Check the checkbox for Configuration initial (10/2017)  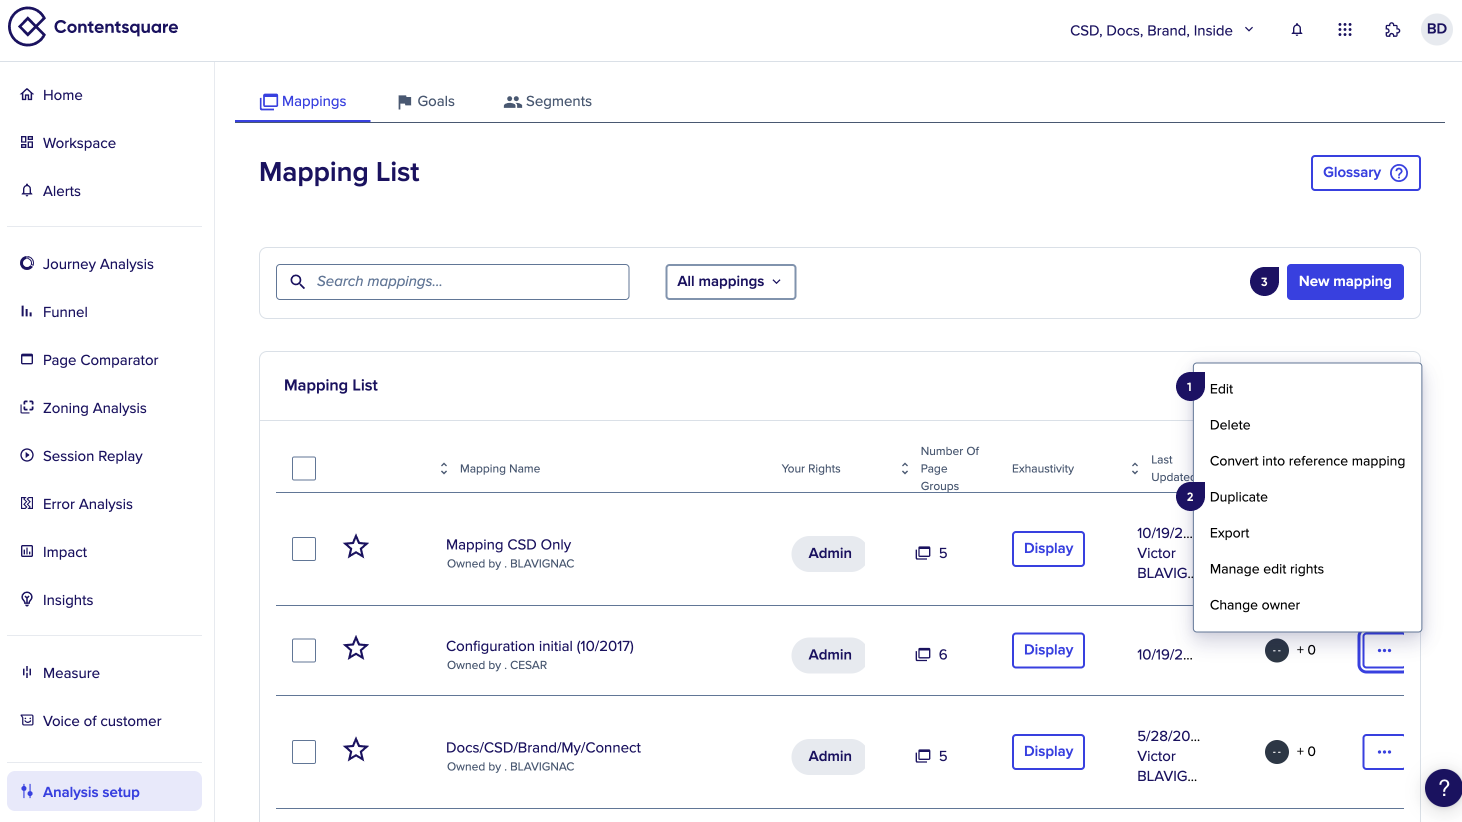(x=304, y=649)
